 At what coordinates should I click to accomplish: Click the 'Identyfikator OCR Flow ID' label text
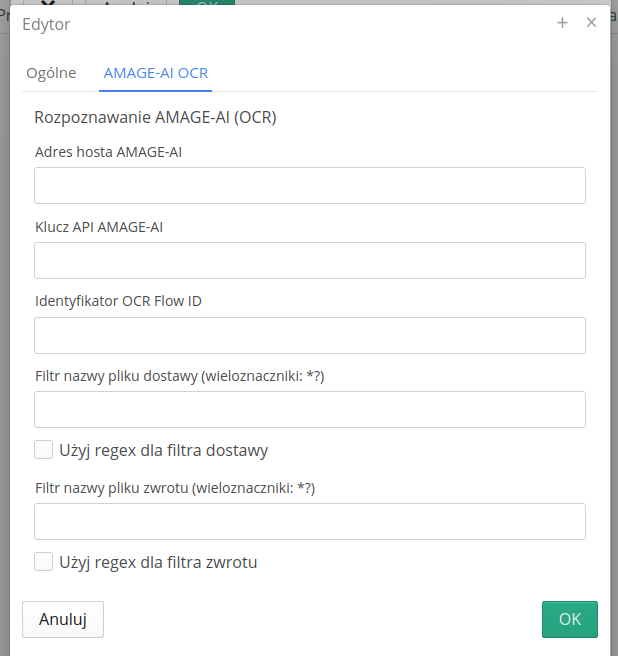118,301
